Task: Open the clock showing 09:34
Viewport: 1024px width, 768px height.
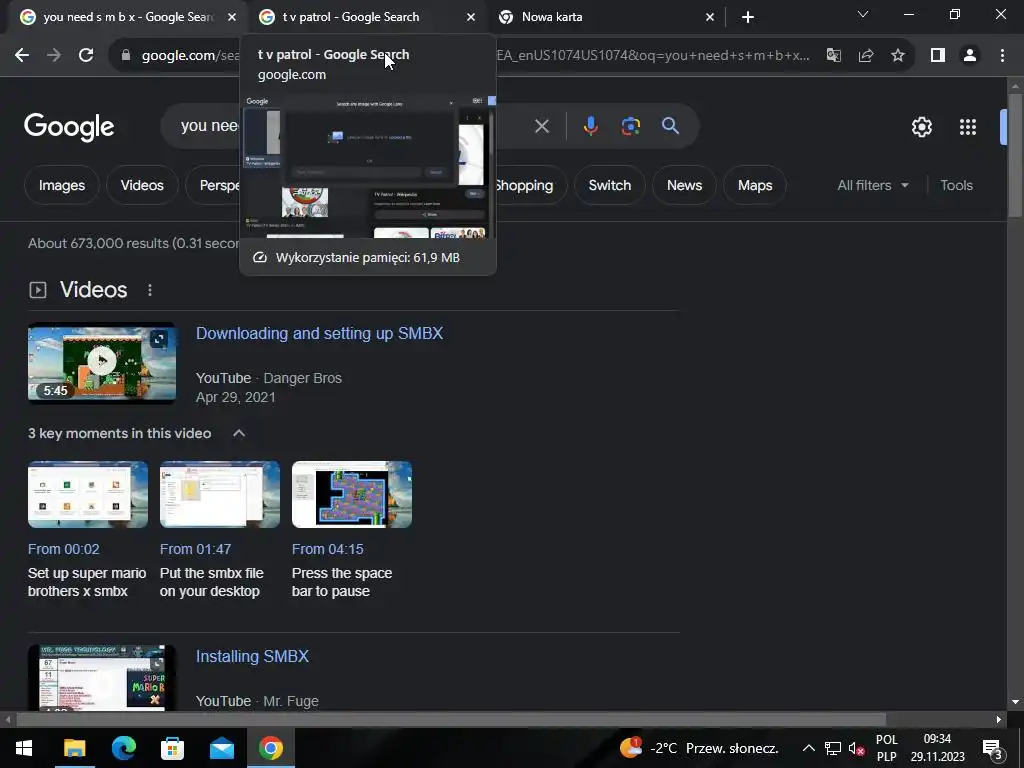Action: coord(937,748)
